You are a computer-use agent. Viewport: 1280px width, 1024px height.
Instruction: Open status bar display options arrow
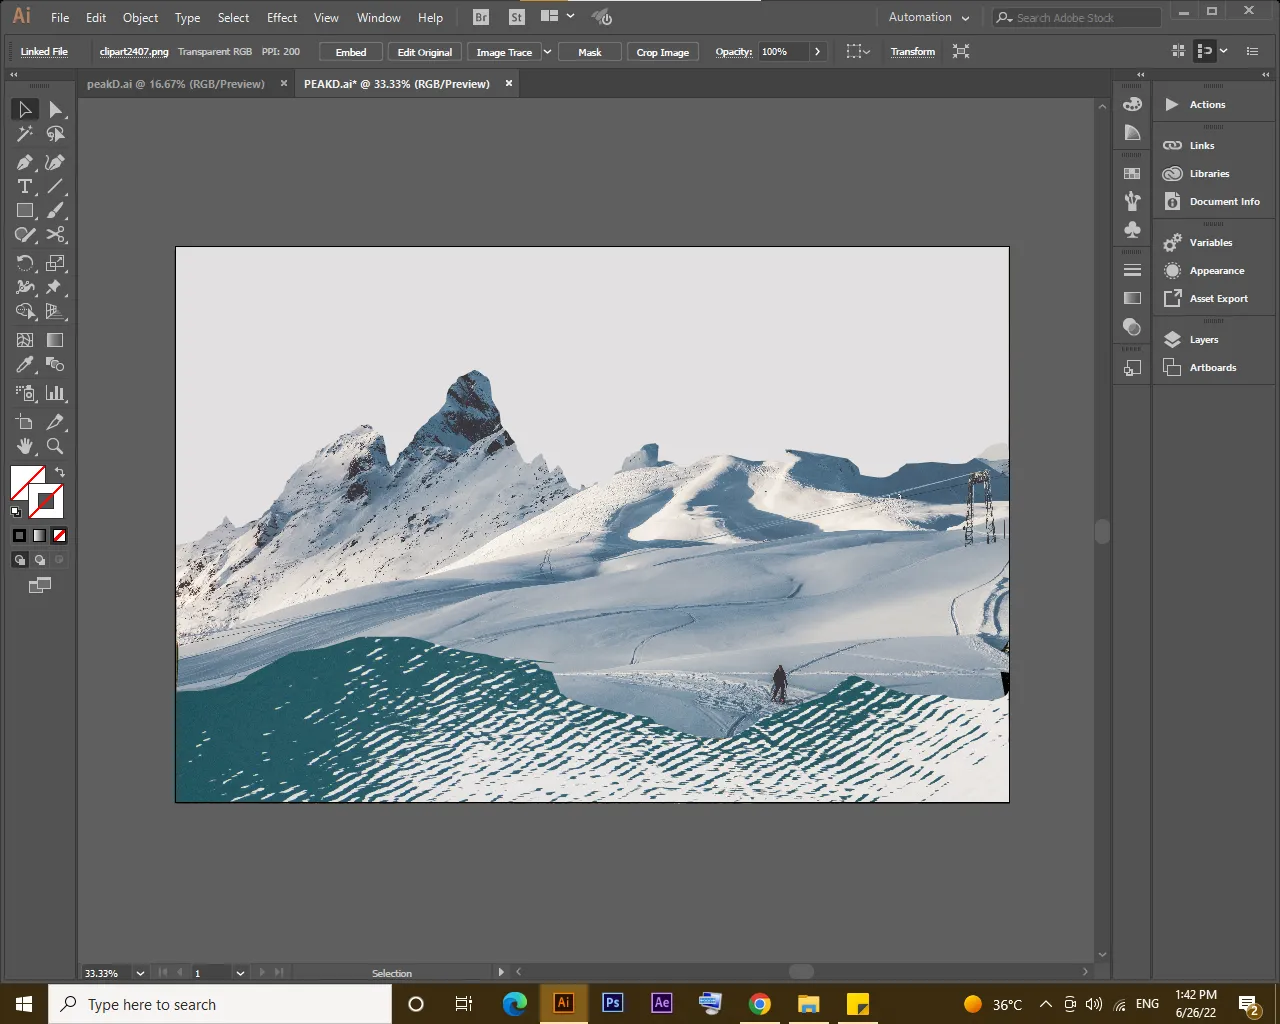click(x=501, y=972)
